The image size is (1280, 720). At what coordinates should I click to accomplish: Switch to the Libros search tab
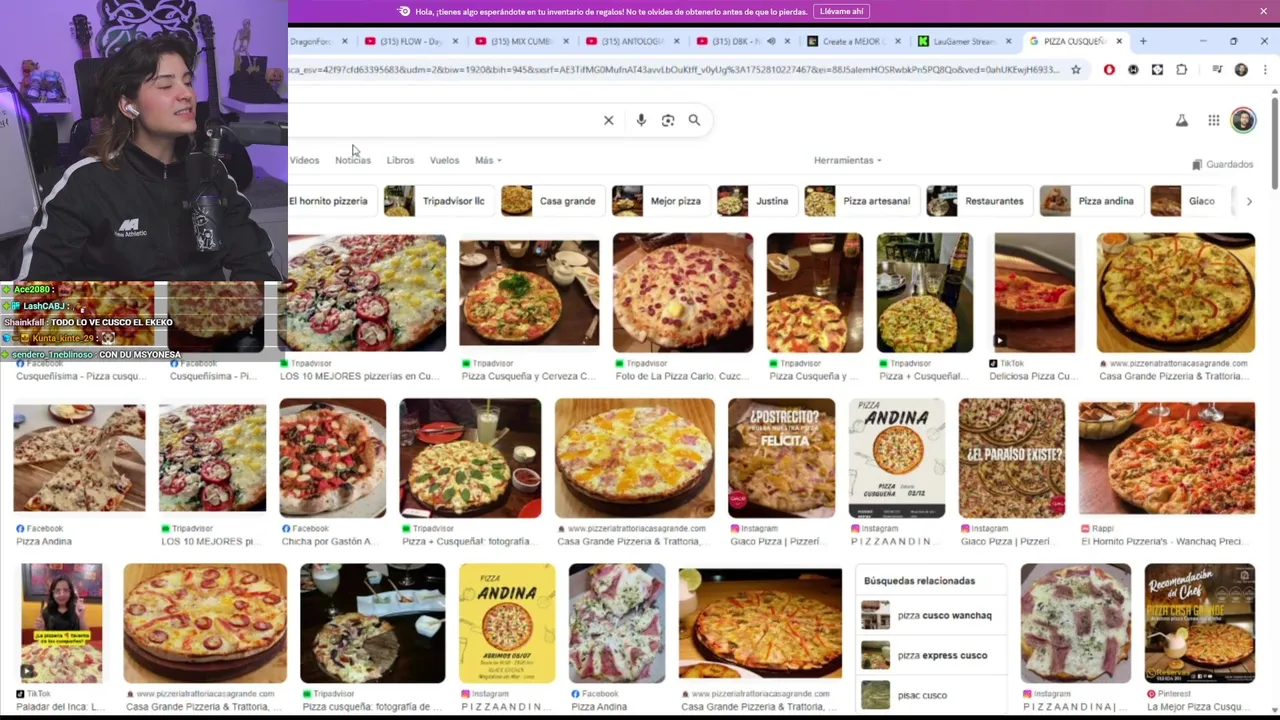[x=400, y=160]
